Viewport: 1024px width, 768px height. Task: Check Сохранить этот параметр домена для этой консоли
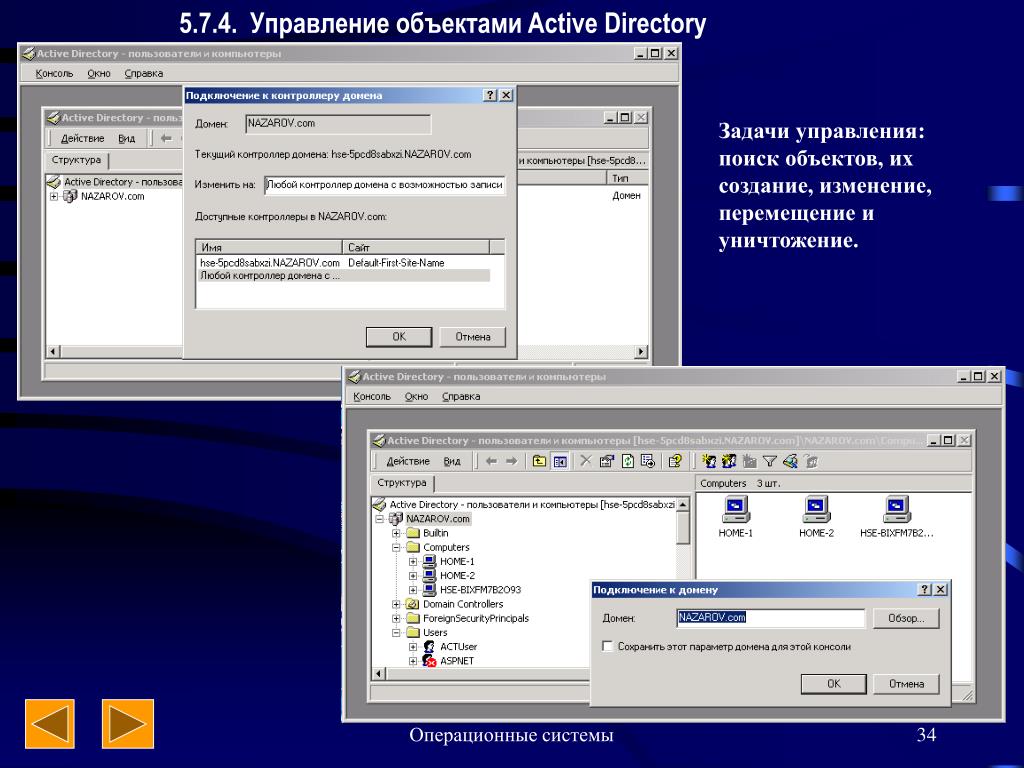click(x=607, y=647)
